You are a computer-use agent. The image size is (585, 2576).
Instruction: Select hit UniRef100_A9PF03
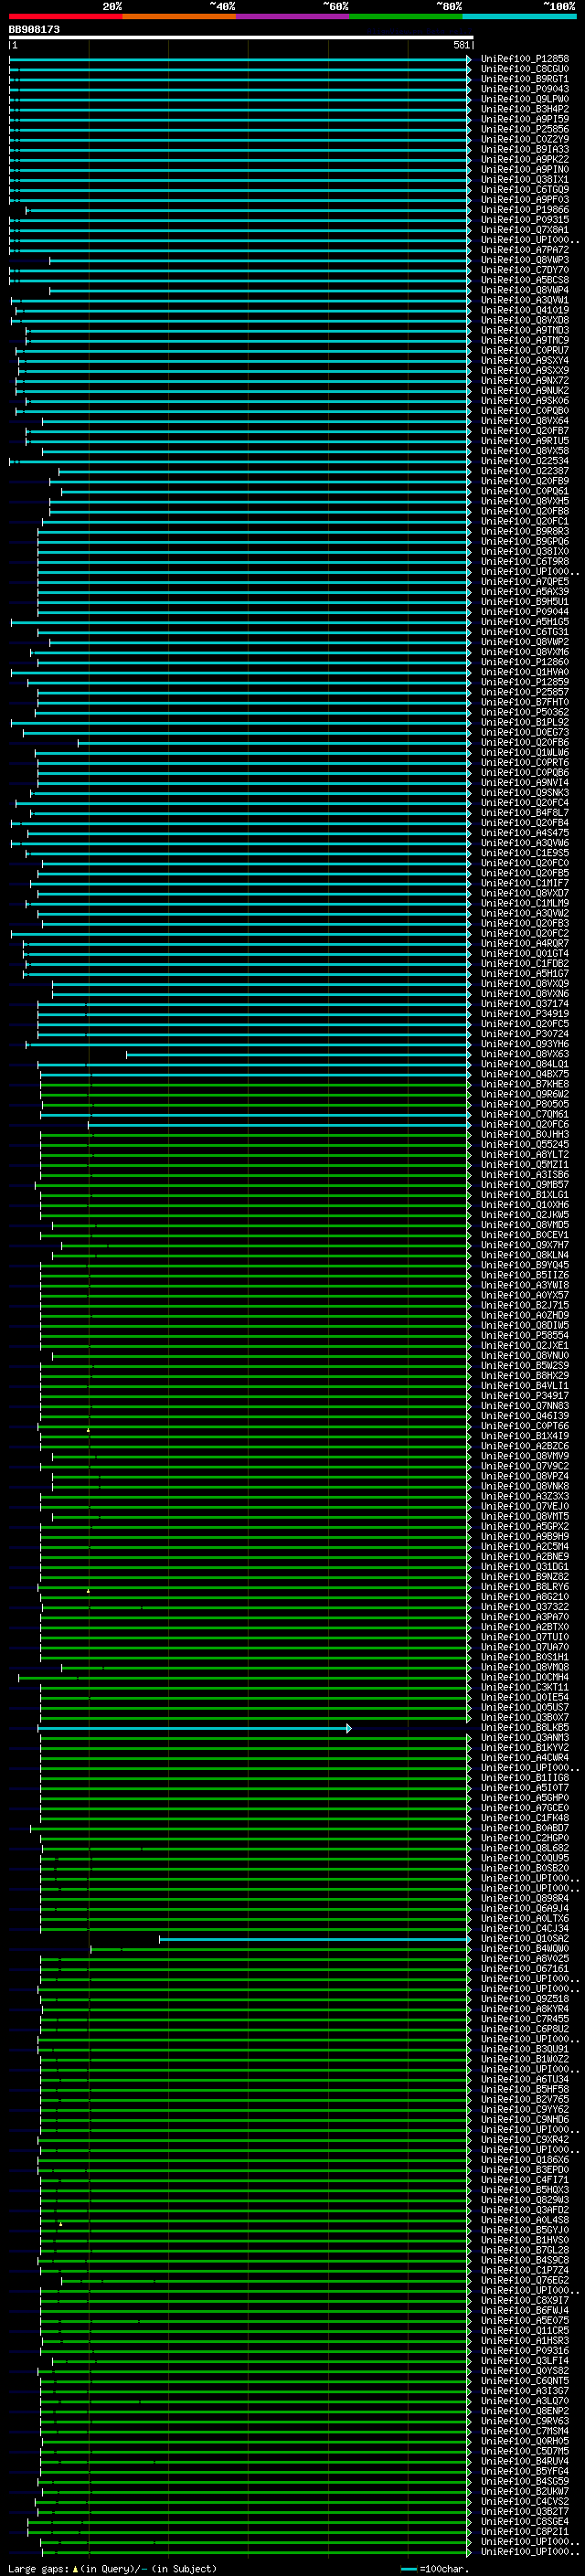(525, 200)
